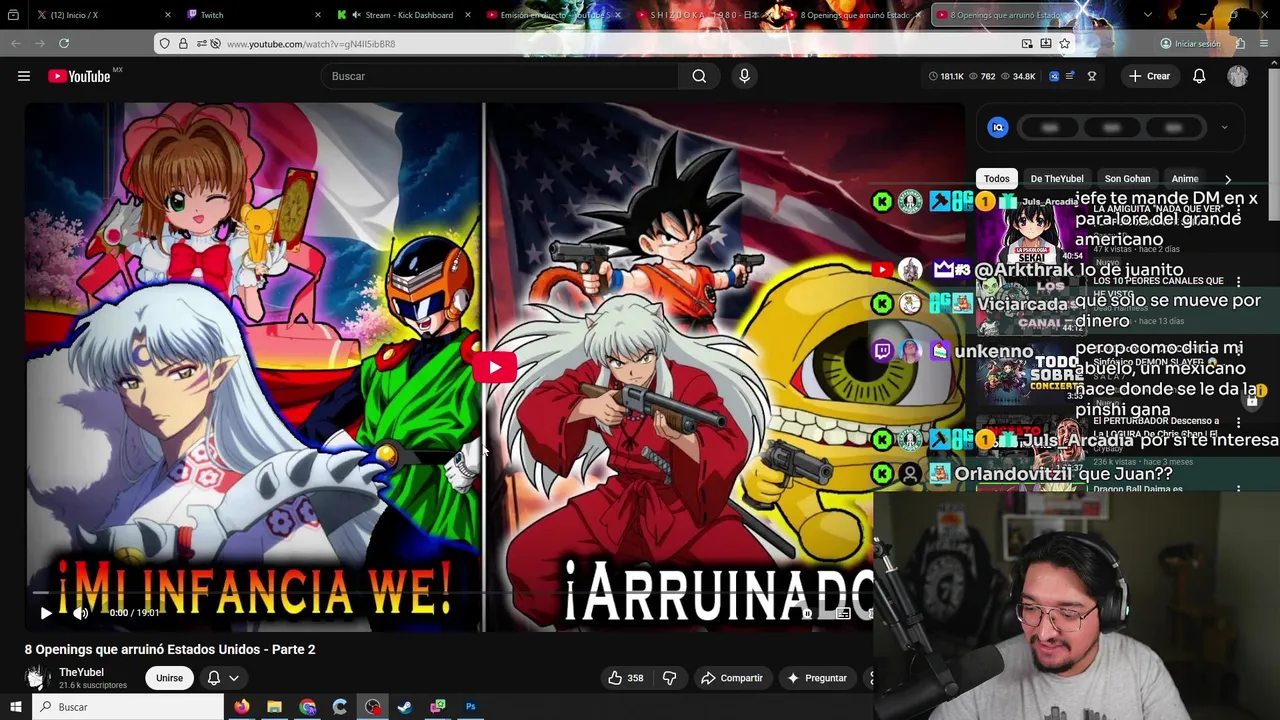Click Iniciar sesión in browser toolbar
The height and width of the screenshot is (720, 1280).
1190,44
